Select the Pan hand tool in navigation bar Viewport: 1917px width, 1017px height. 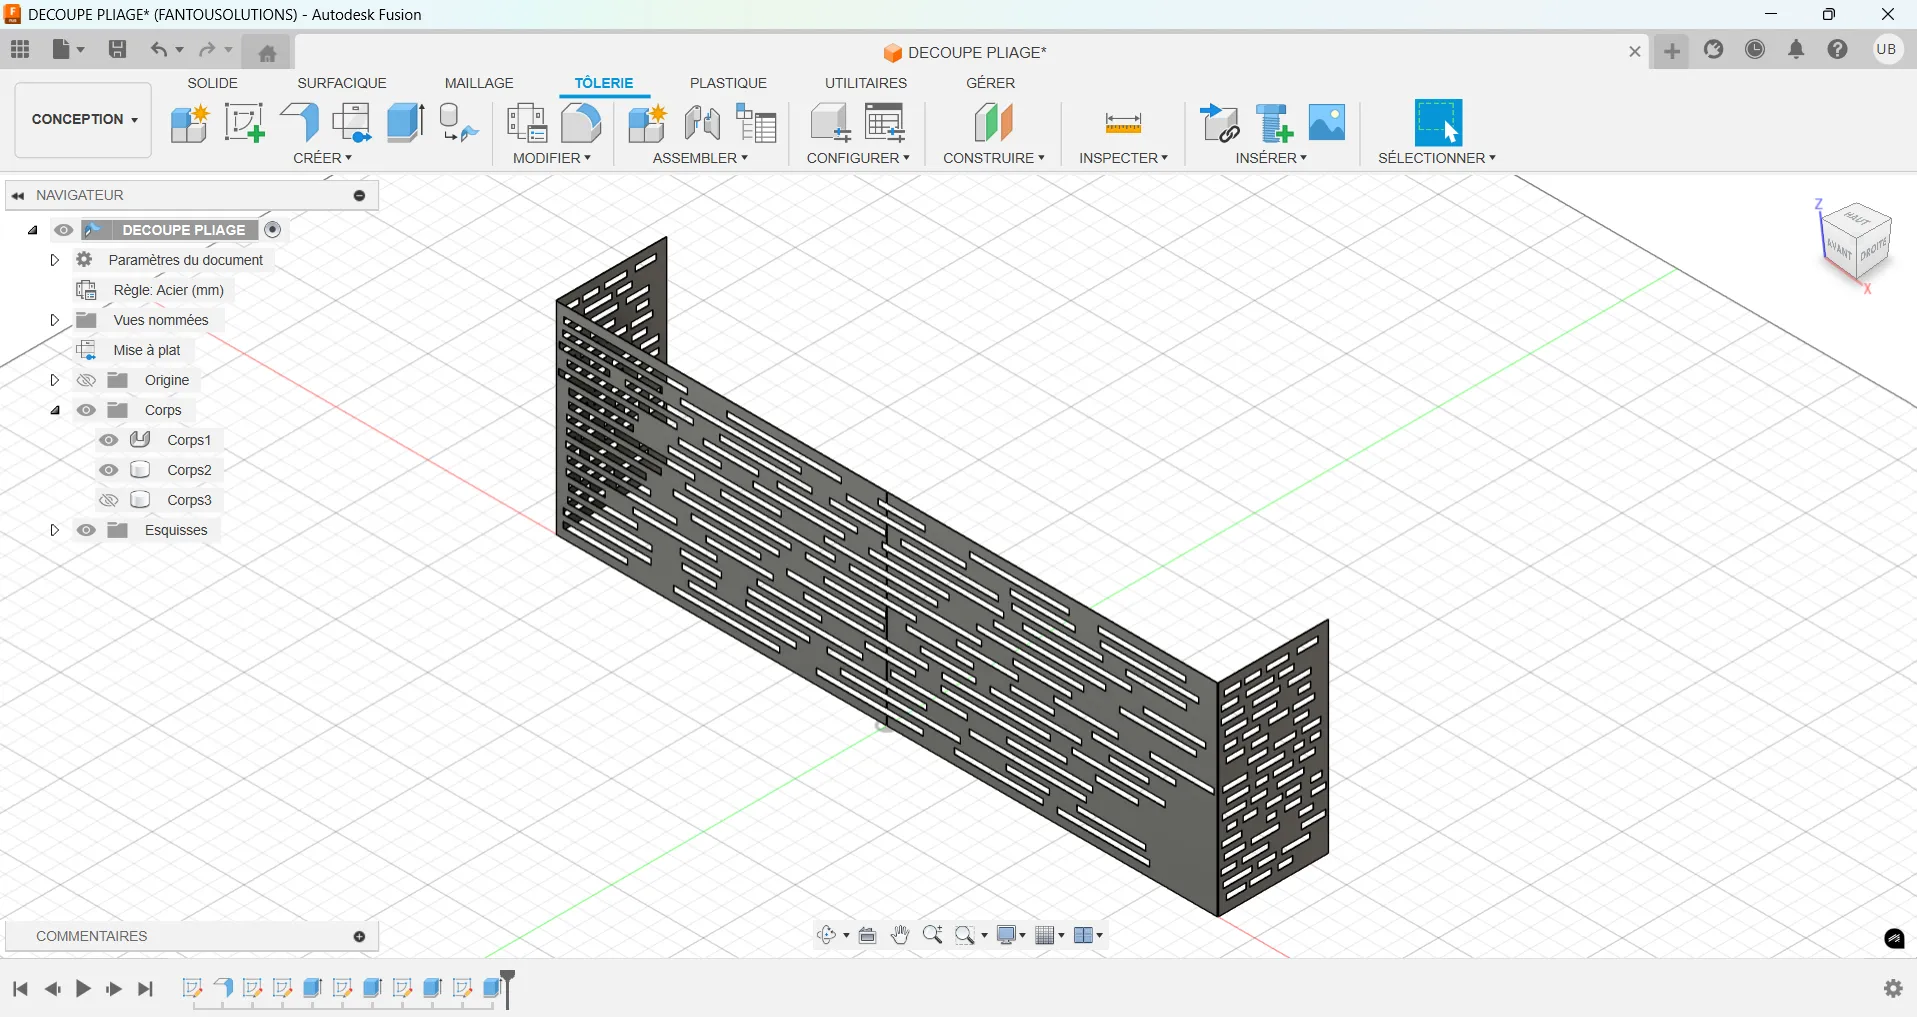(x=900, y=935)
